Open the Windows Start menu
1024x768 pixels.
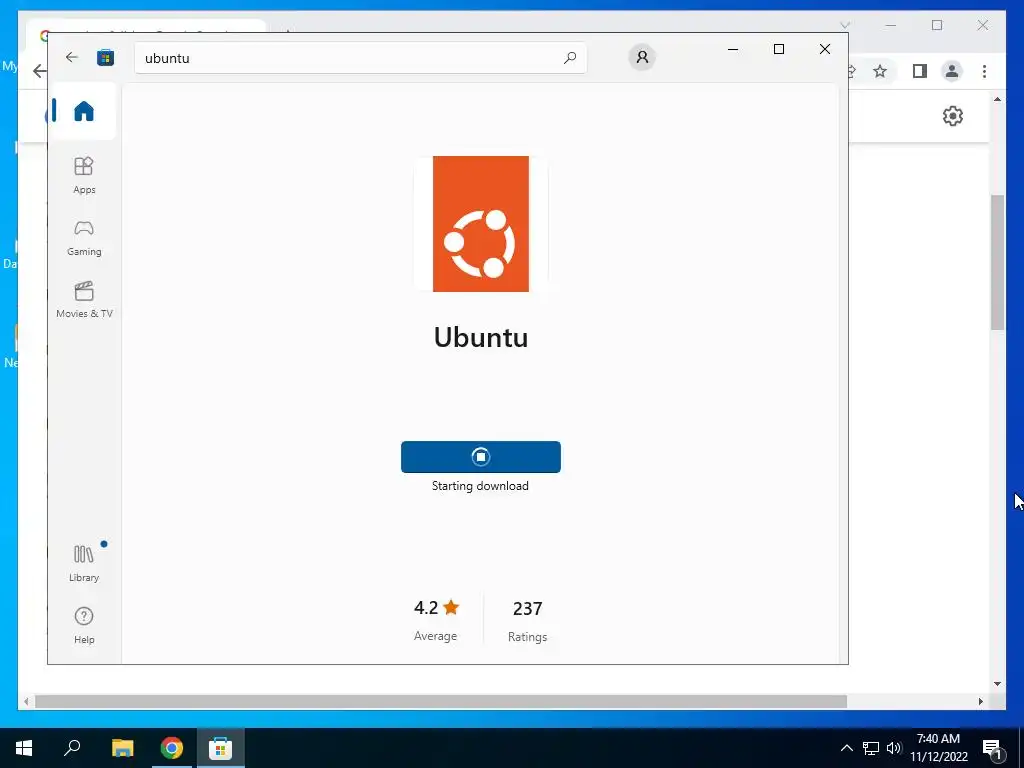(x=24, y=748)
